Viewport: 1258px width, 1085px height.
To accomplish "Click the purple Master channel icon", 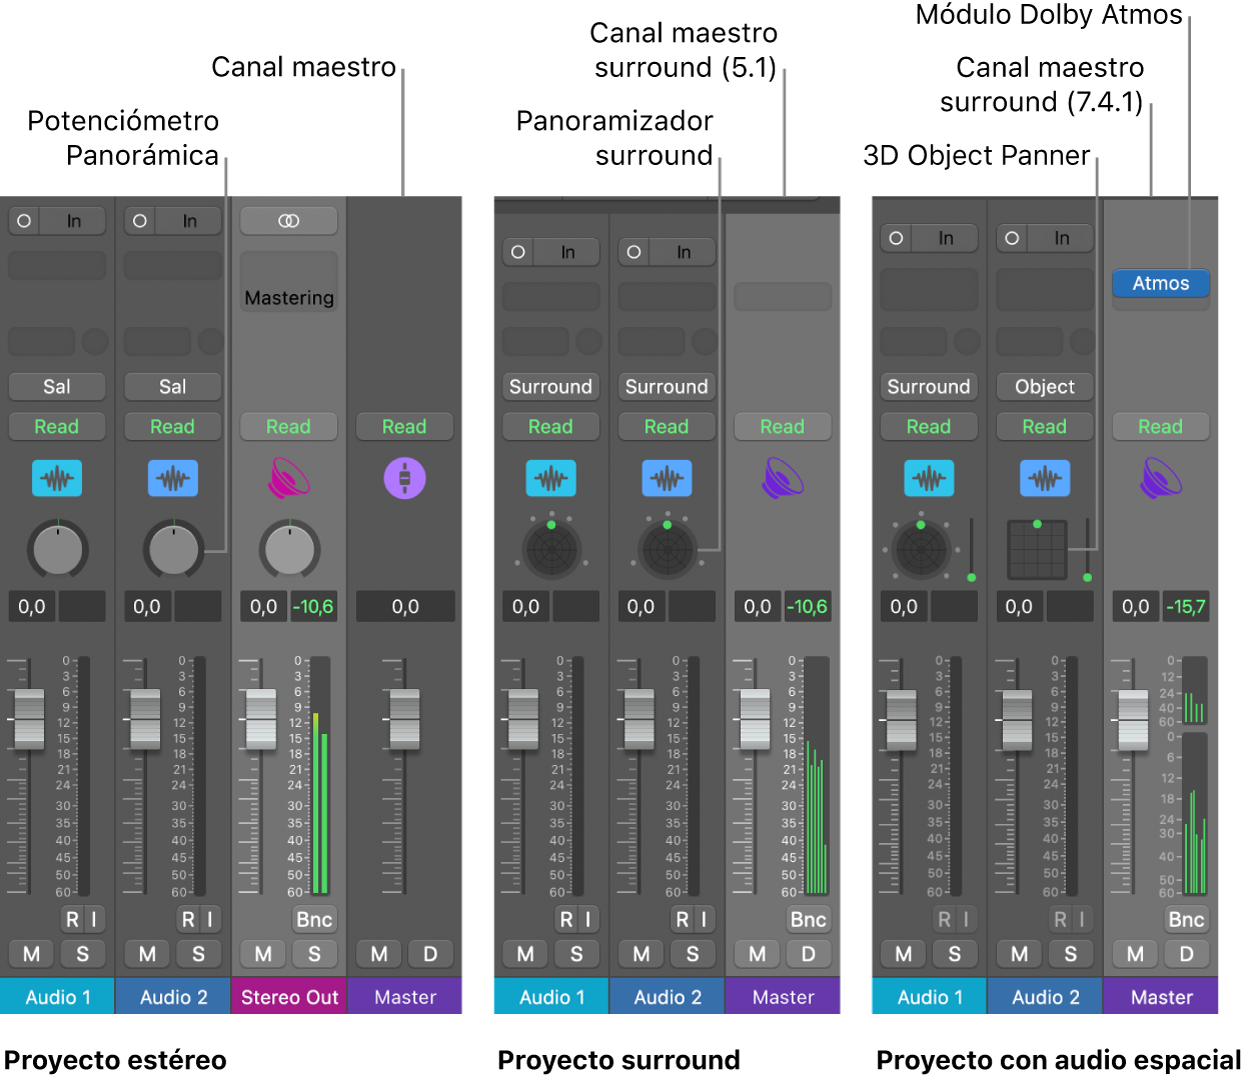I will point(405,478).
